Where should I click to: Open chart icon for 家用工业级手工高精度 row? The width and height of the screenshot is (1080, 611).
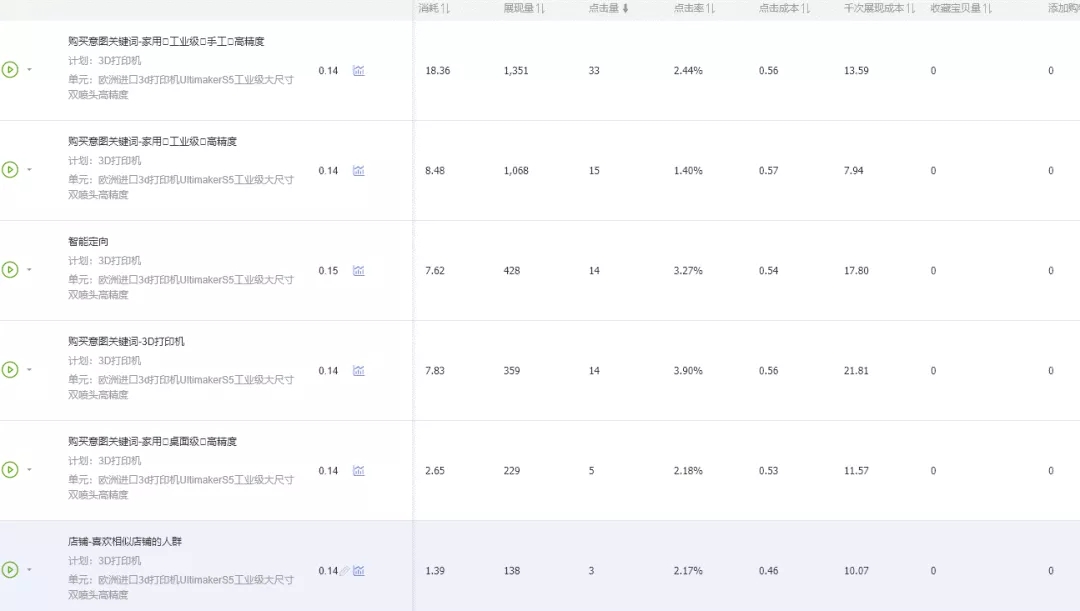[x=358, y=71]
